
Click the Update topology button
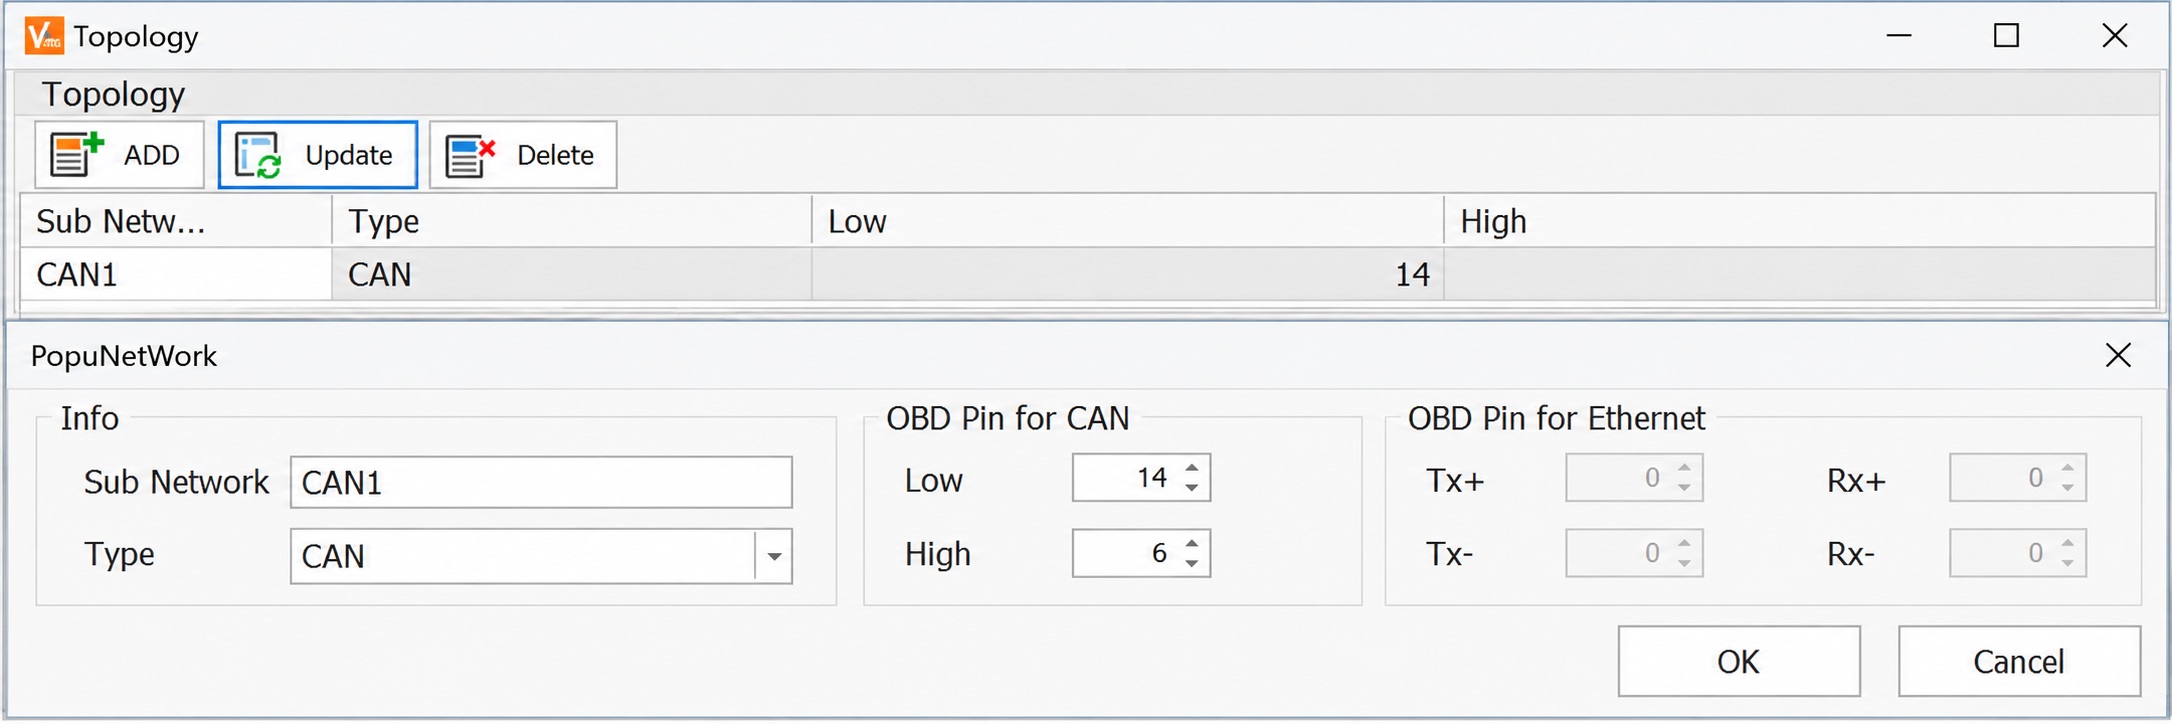[318, 155]
